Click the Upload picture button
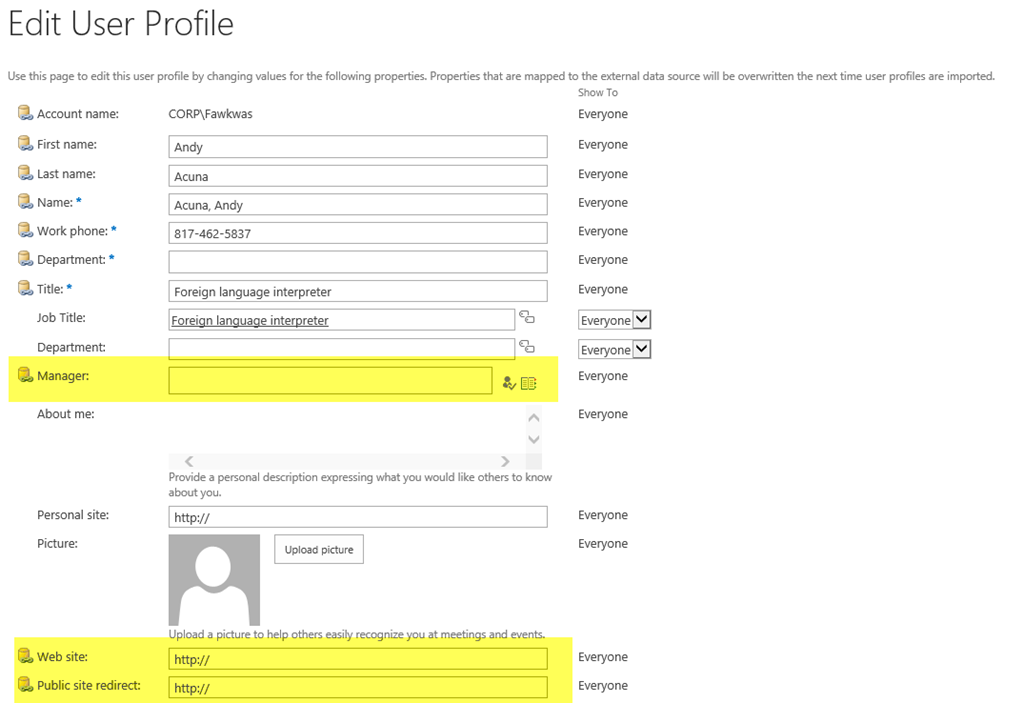1024x703 pixels. click(319, 549)
